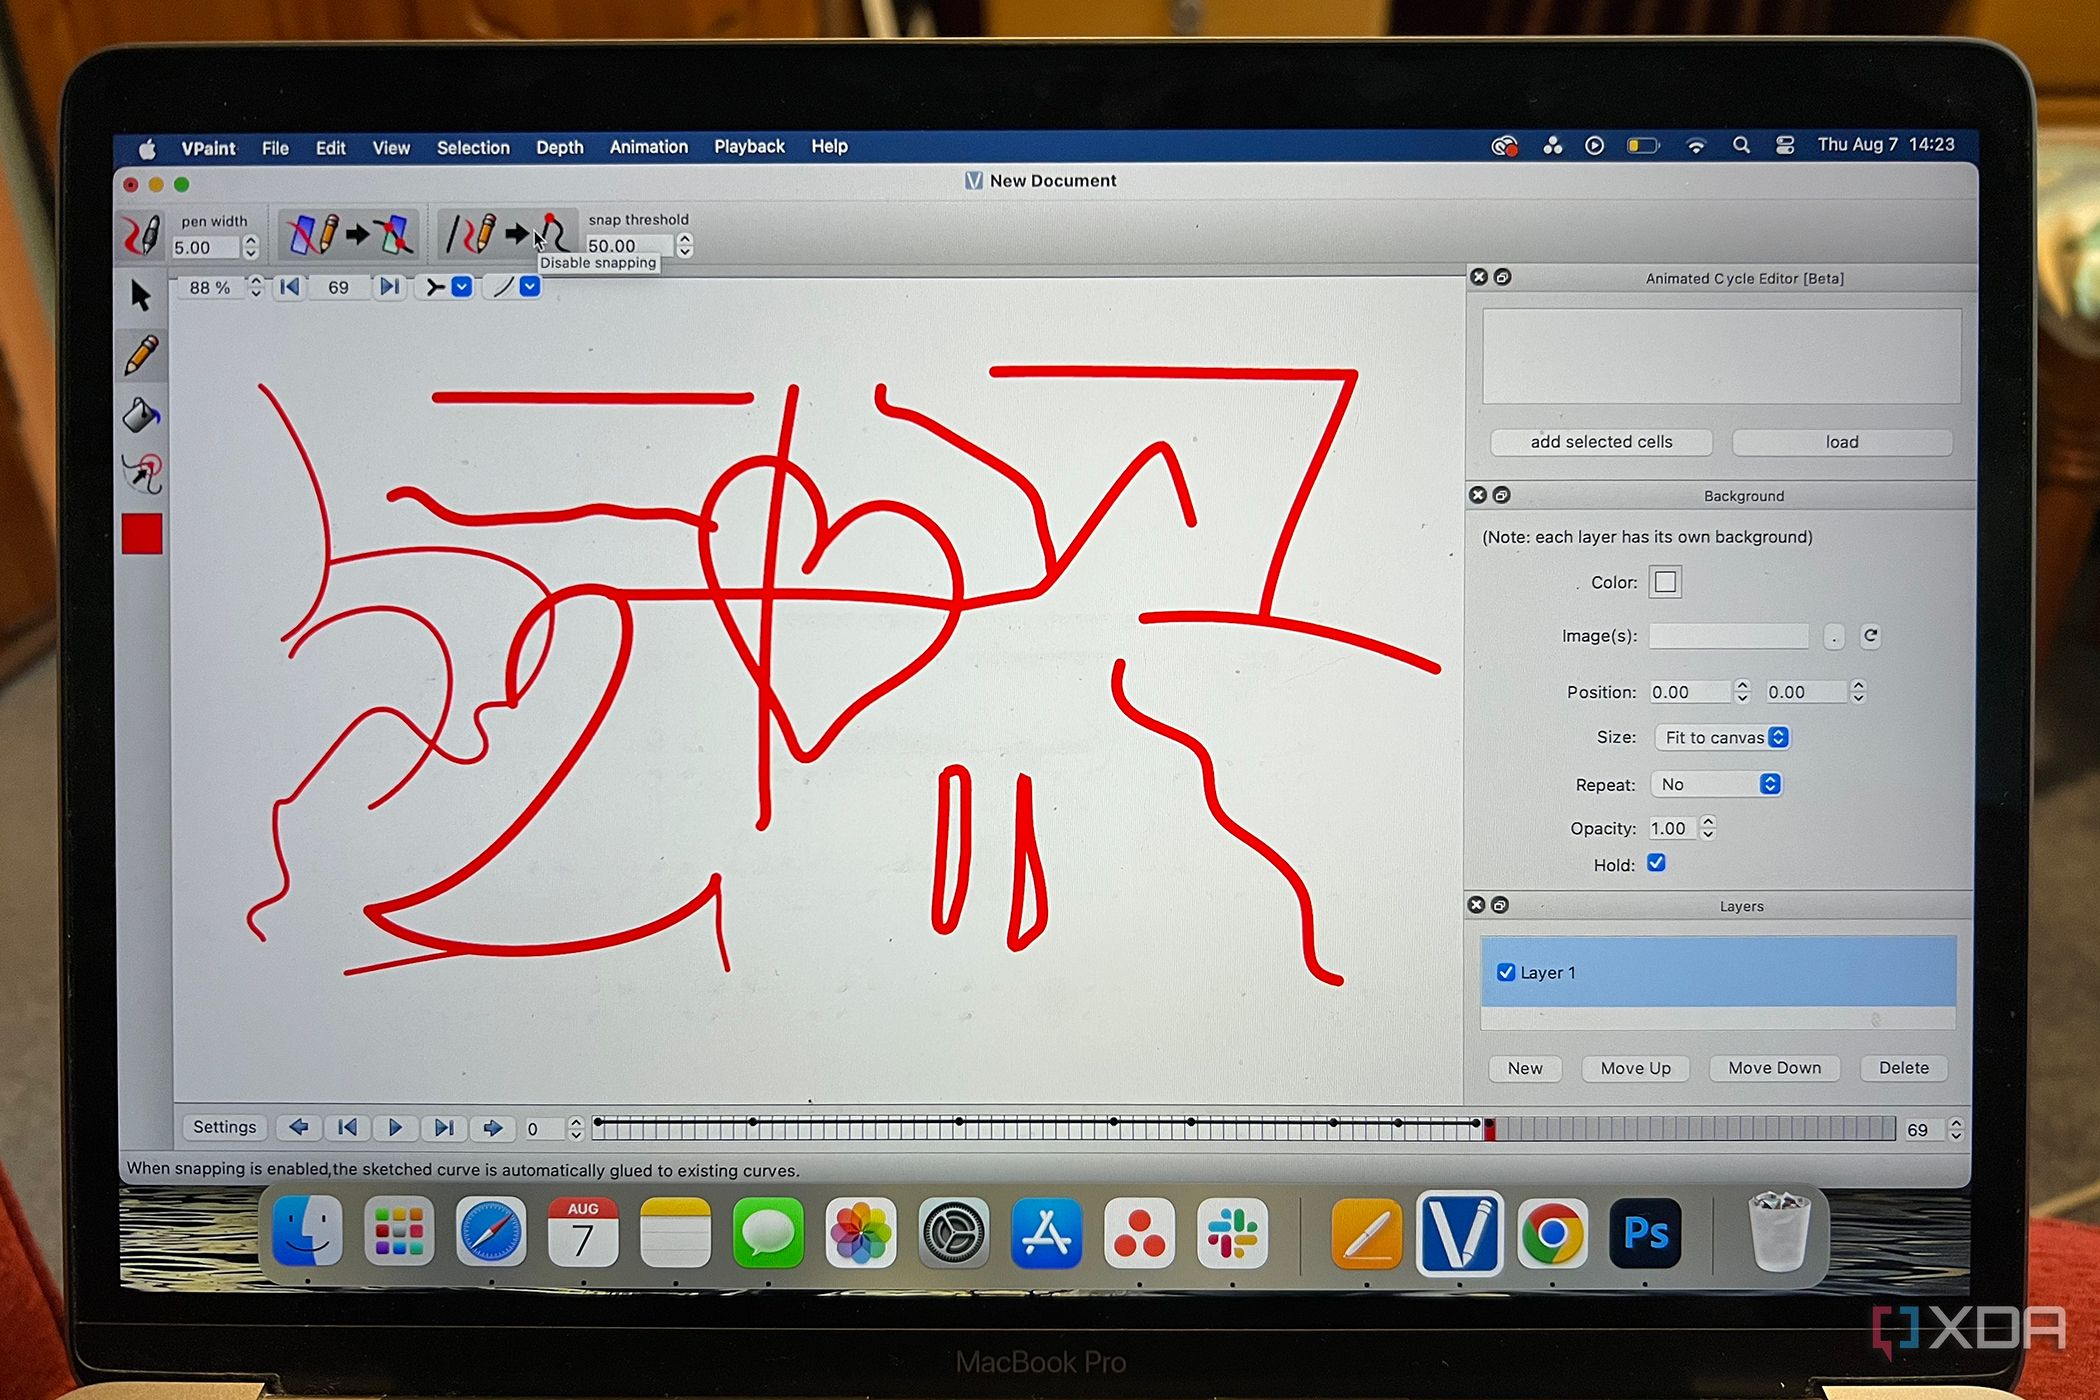Select the Sketch pencil tool
The height and width of the screenshot is (1400, 2100).
[x=141, y=355]
